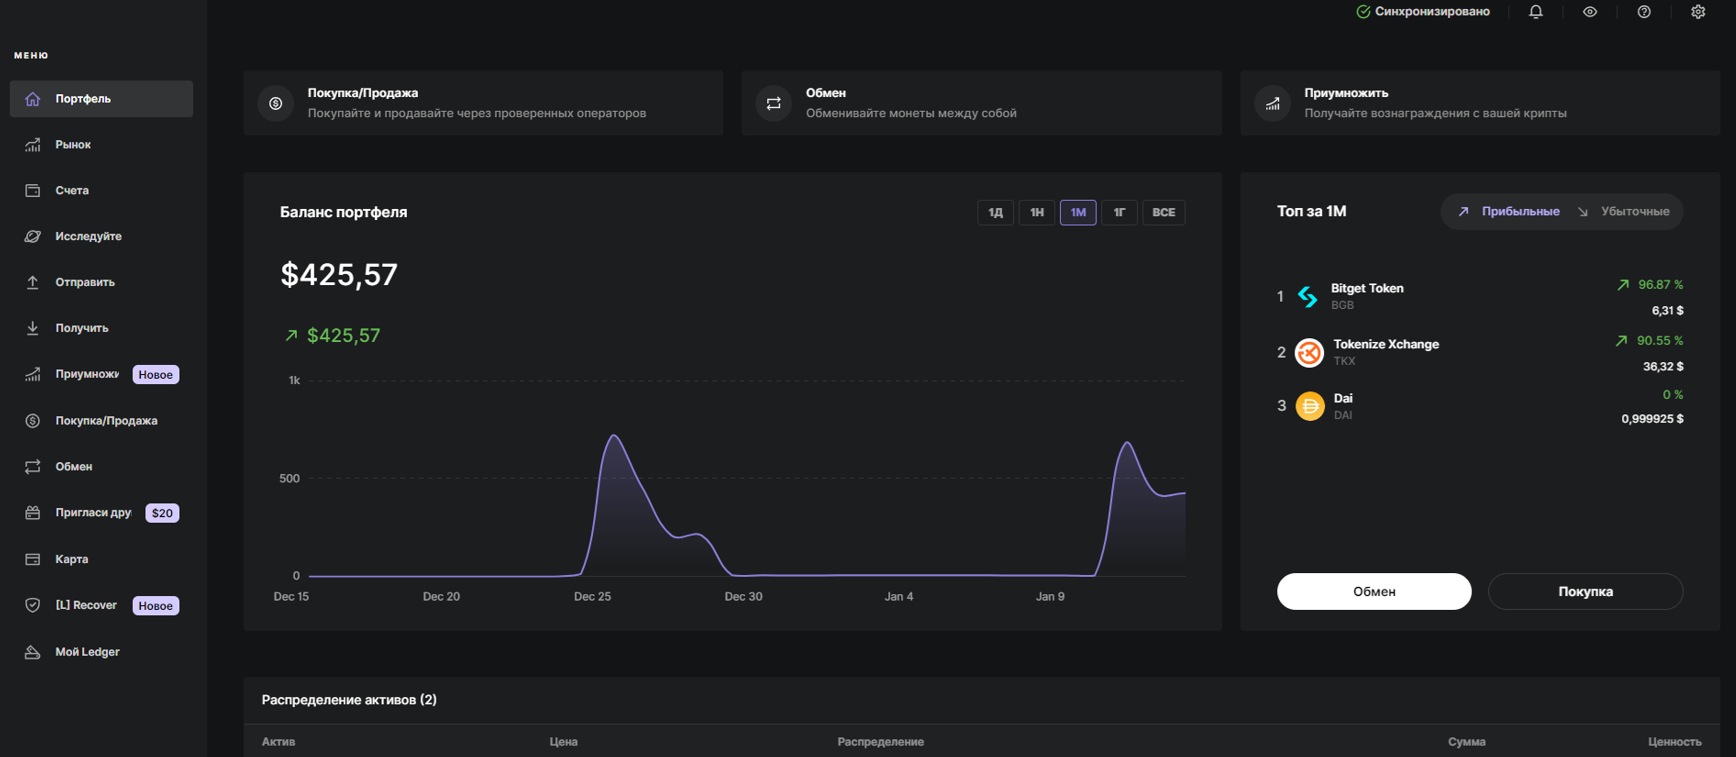Click the $425,57 portfolio balance
The height and width of the screenshot is (757, 1736).
339,275
